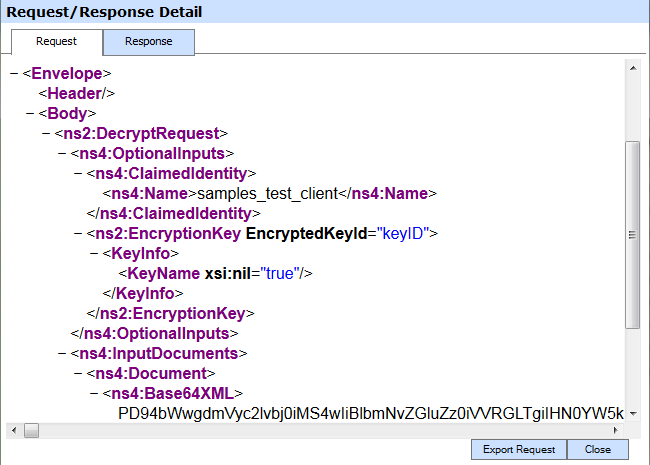The image size is (650, 465).
Task: Collapse the ns4:InputDocuments node
Action: pos(61,353)
